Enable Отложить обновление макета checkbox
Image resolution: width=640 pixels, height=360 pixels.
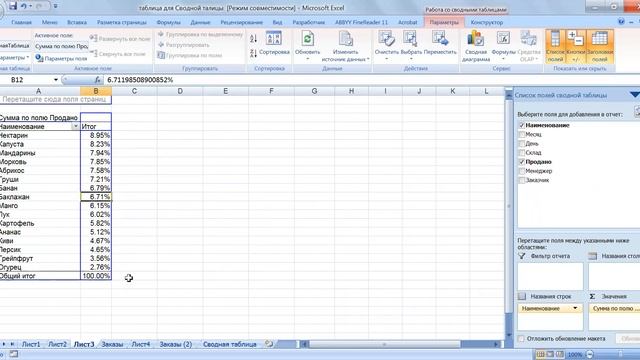[521, 339]
